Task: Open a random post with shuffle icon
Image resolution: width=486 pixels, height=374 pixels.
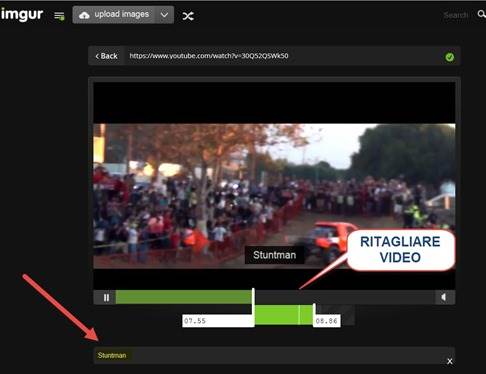Action: pos(188,16)
